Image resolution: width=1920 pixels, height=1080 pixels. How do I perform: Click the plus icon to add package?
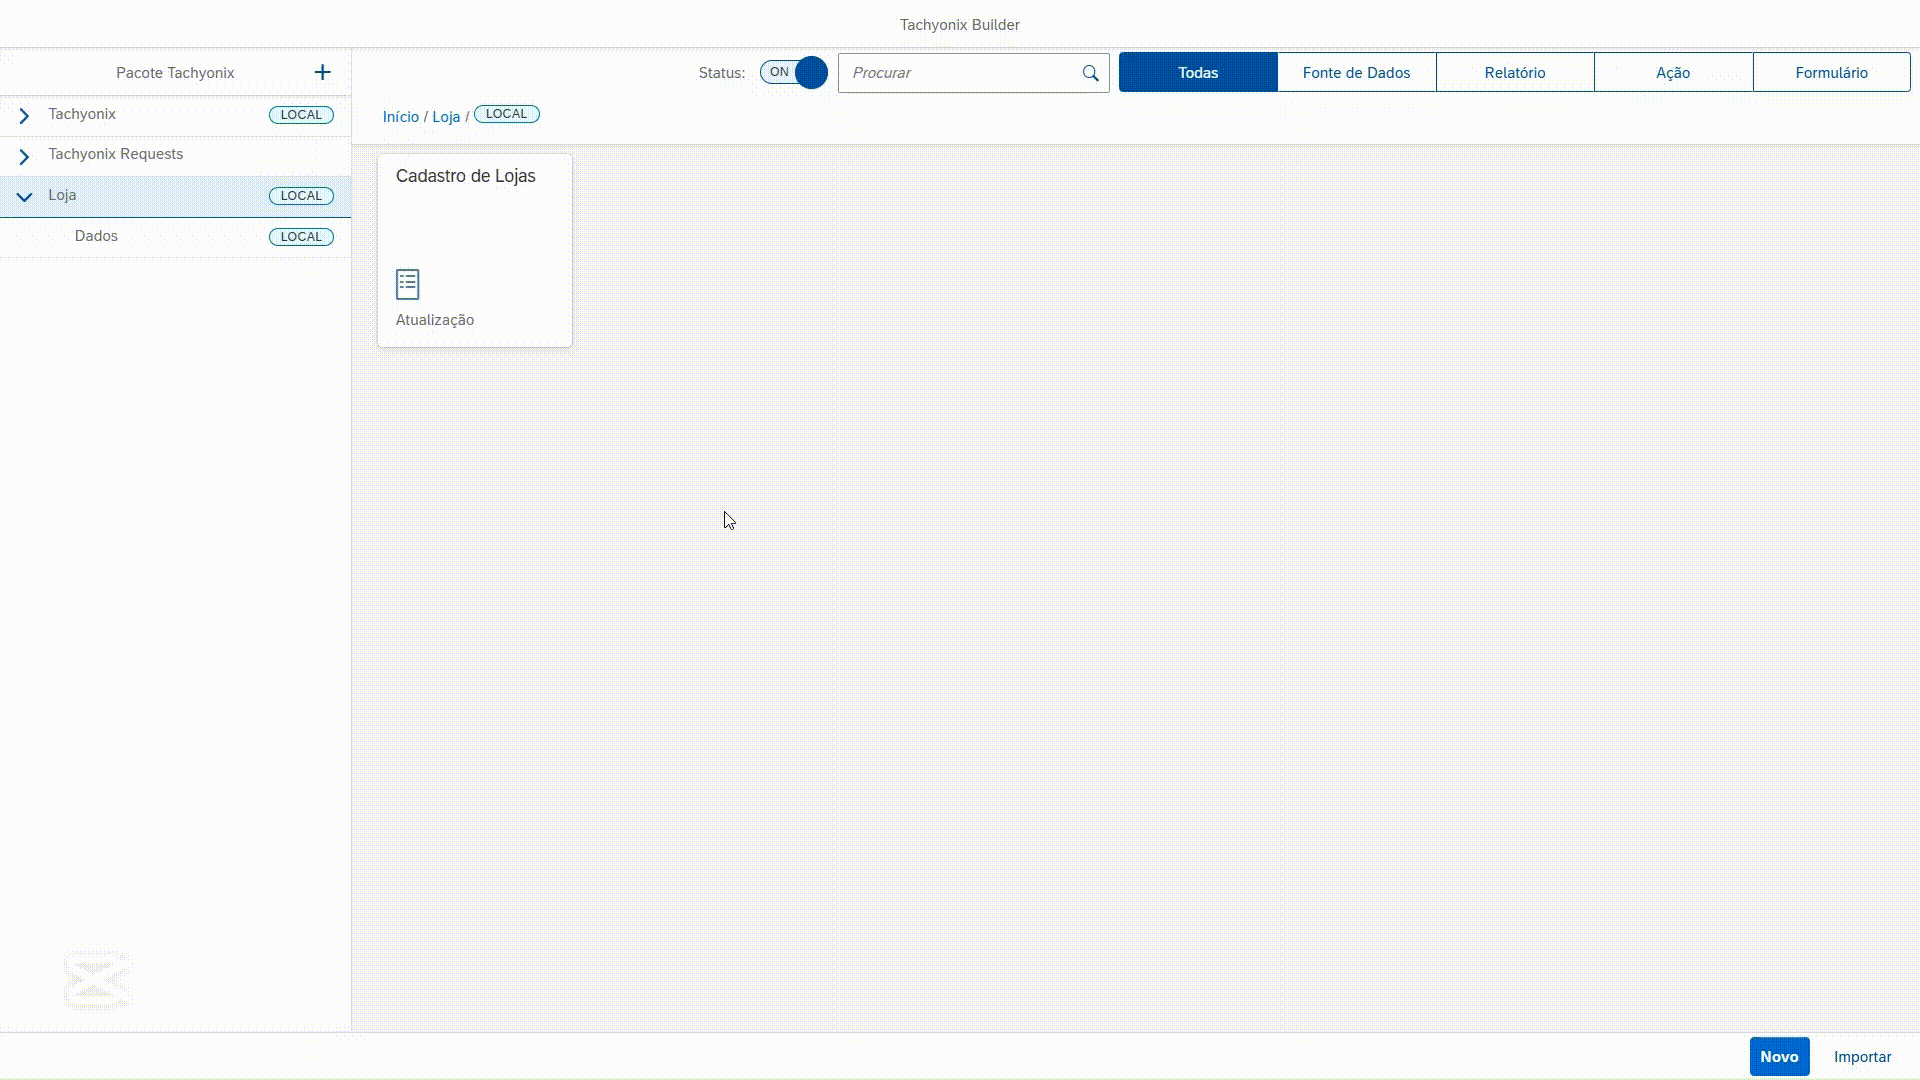coord(322,72)
